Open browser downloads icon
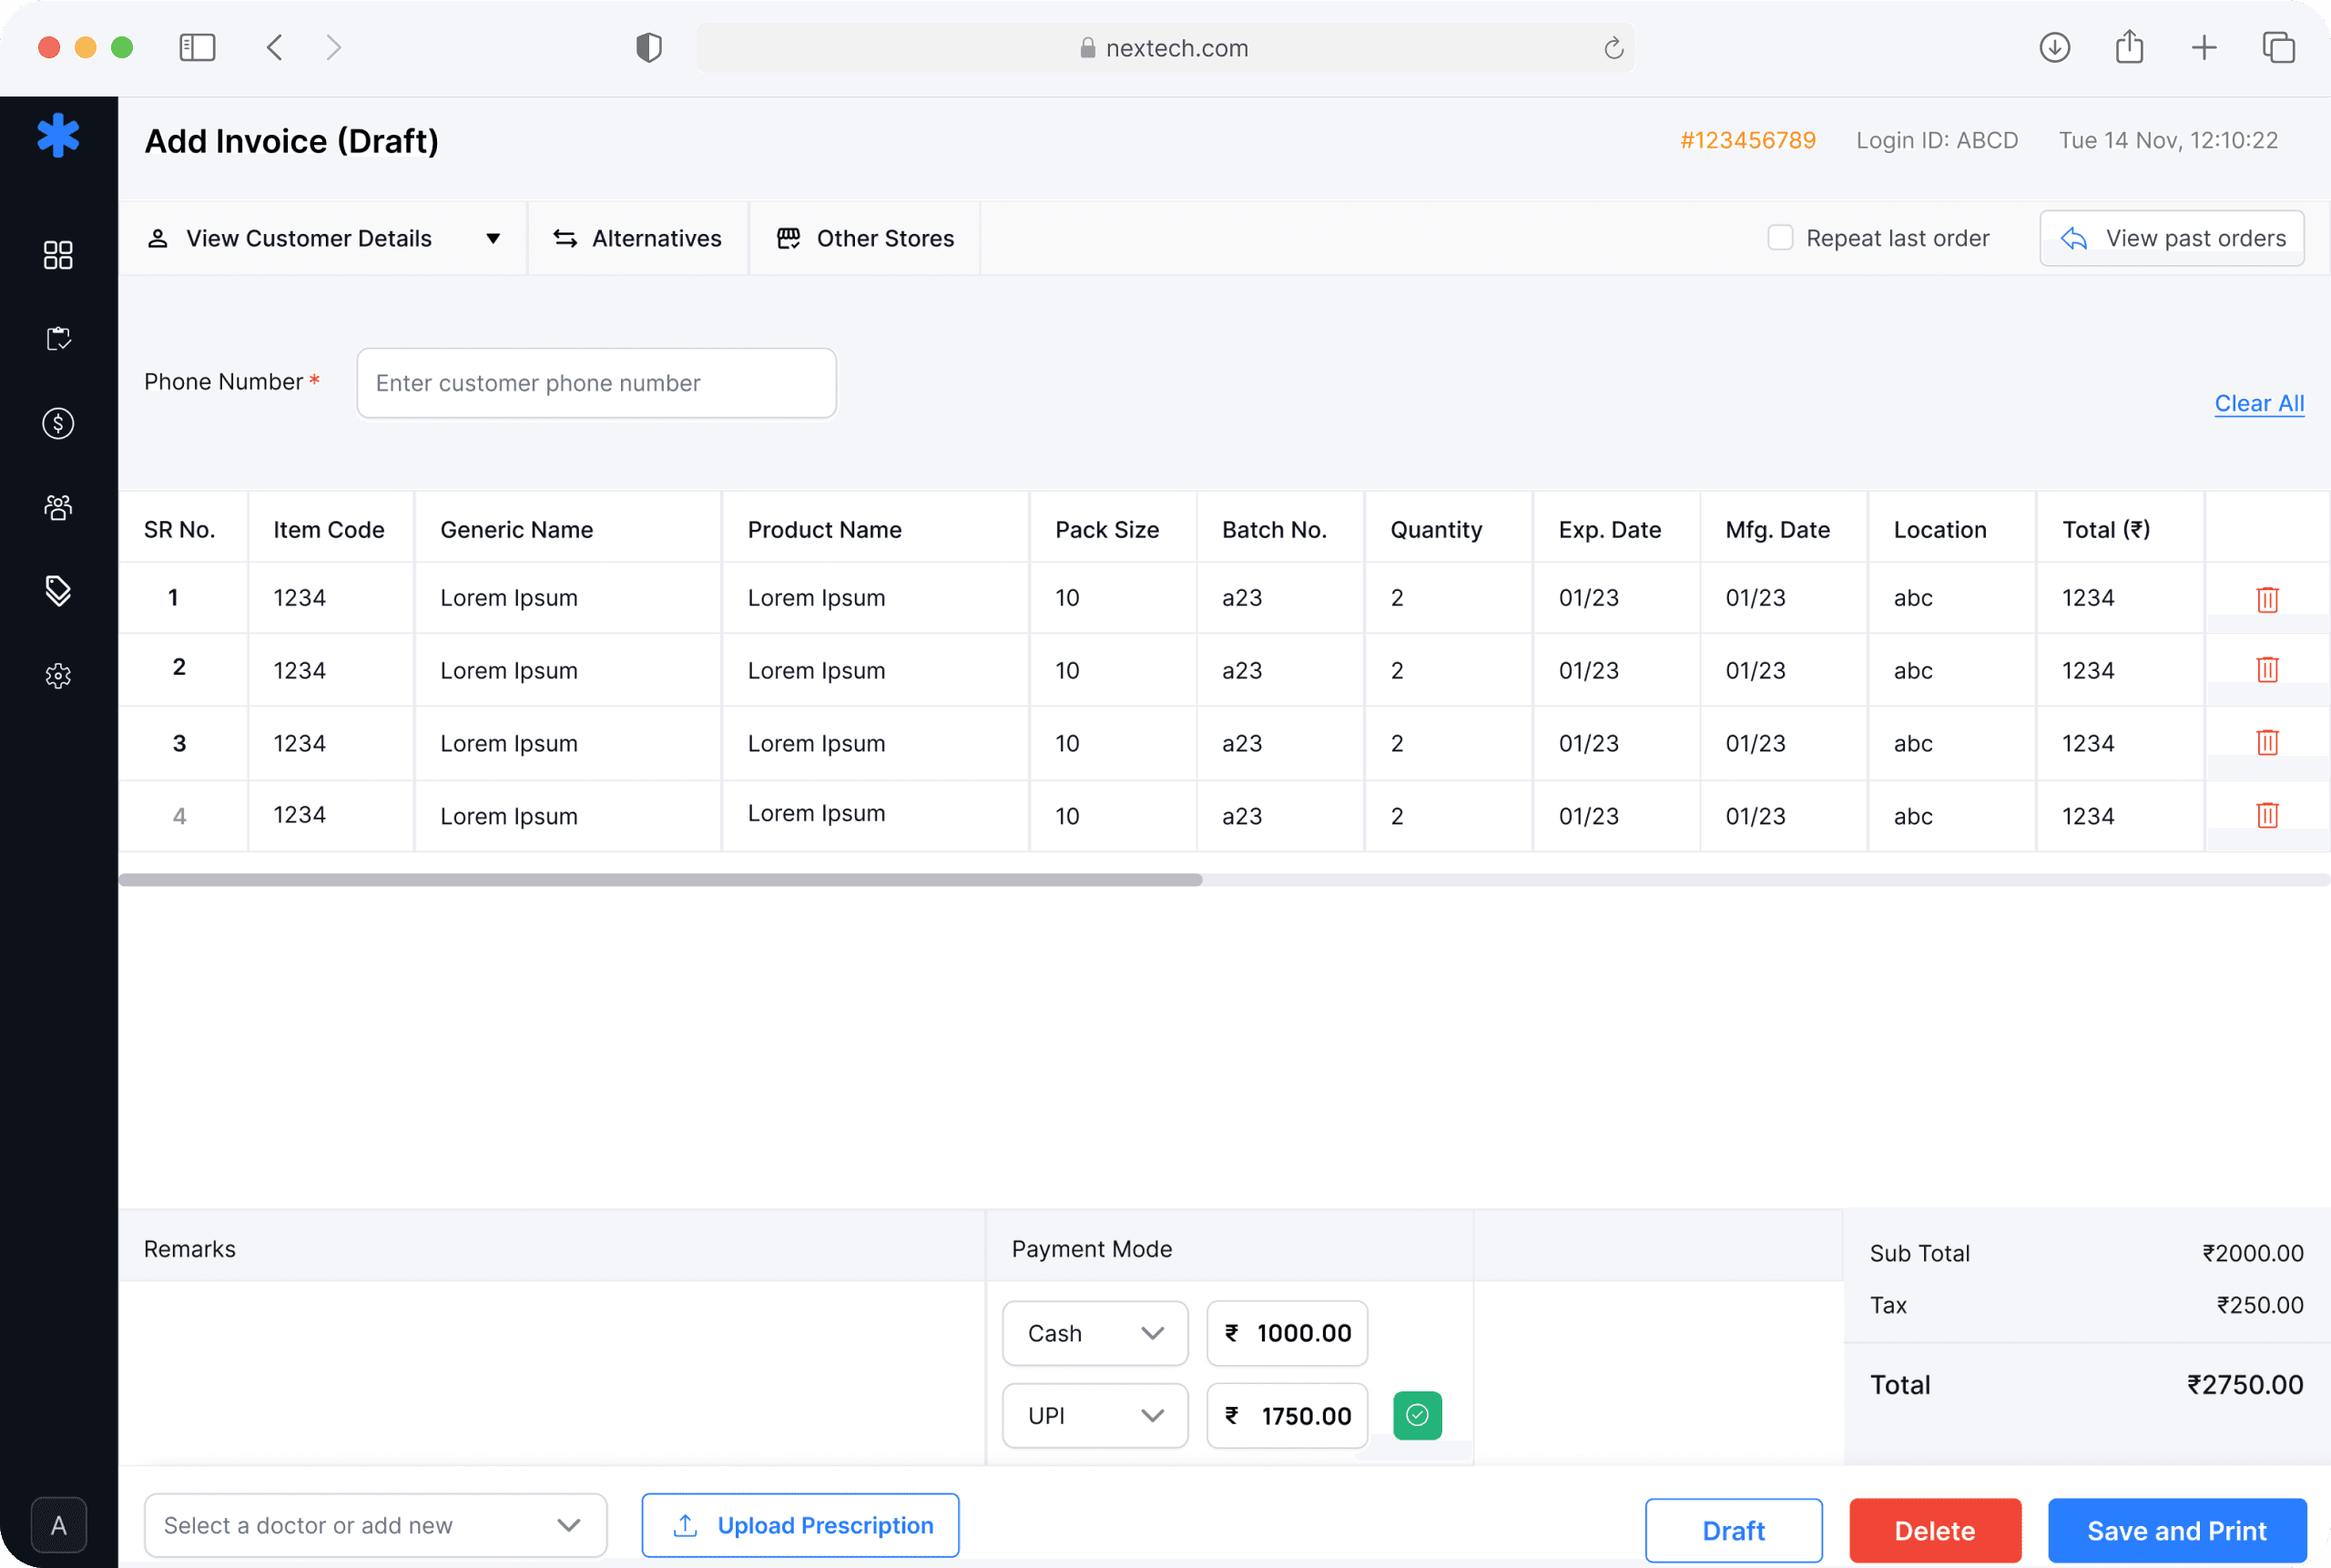This screenshot has height=1568, width=2331. tap(2054, 47)
